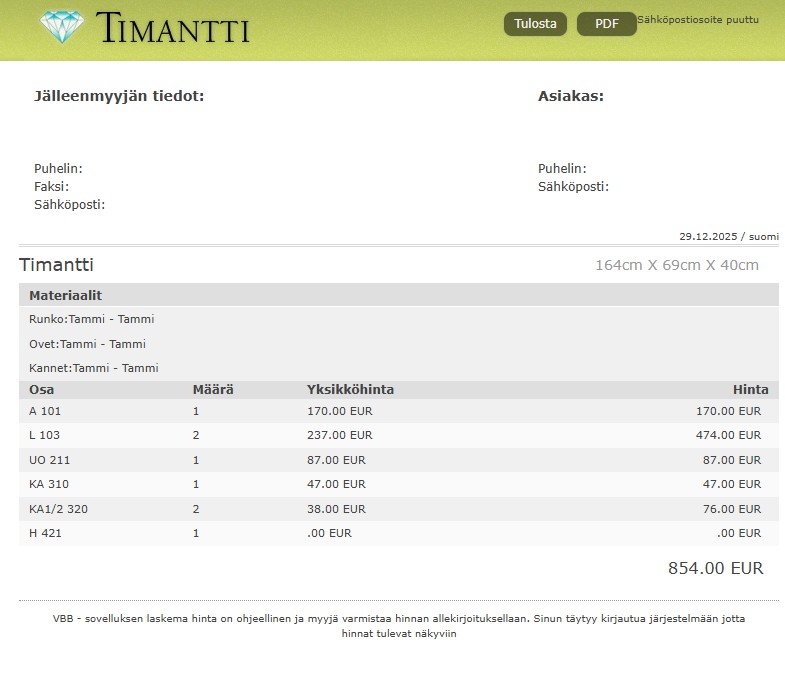Click the dimensions text 164cm X 69cm X 40cm
785x676 pixels.
676,265
